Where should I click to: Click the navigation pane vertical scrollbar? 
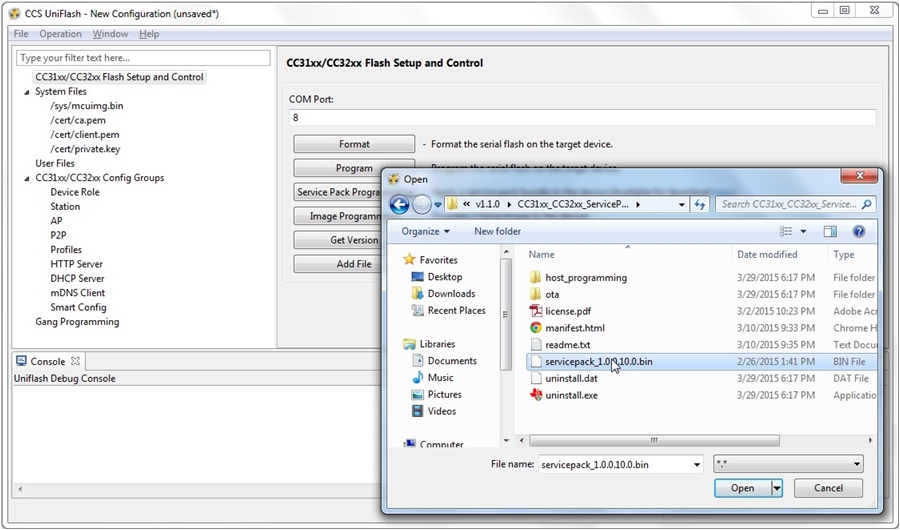506,314
